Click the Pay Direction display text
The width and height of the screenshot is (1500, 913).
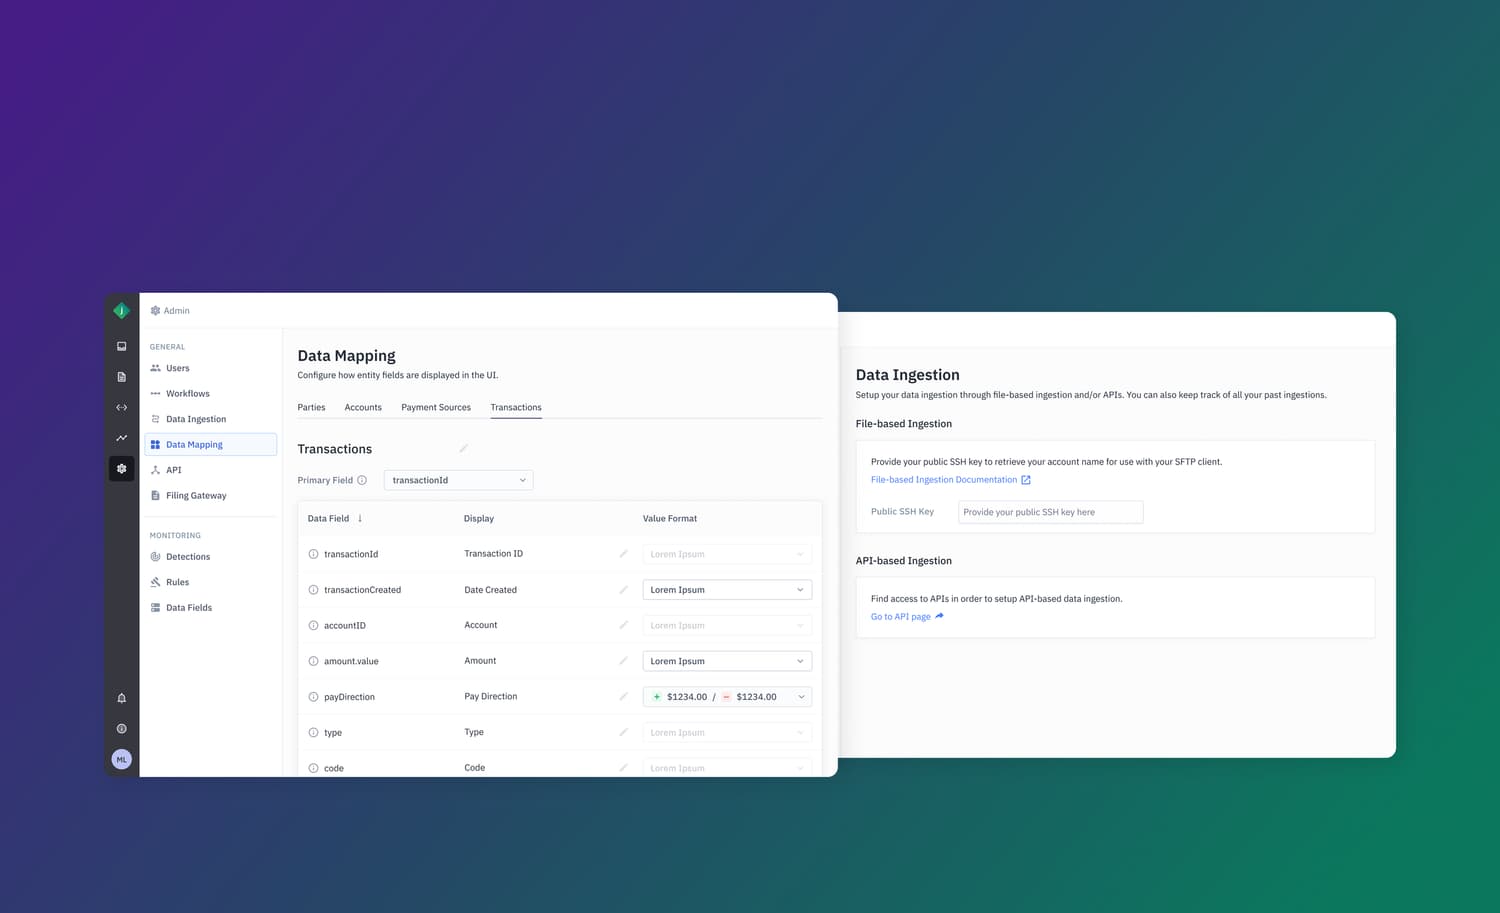coord(491,696)
